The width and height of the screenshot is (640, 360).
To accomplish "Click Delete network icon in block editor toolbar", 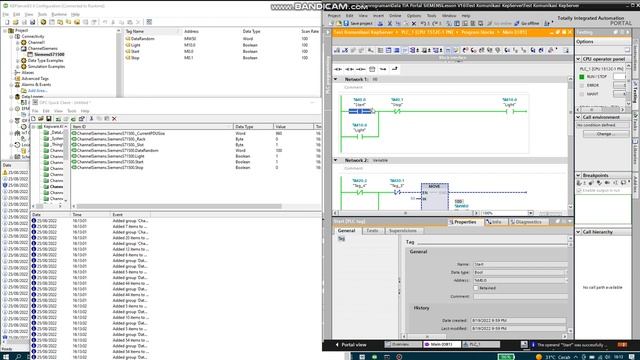I will pyautogui.click(x=345, y=50).
